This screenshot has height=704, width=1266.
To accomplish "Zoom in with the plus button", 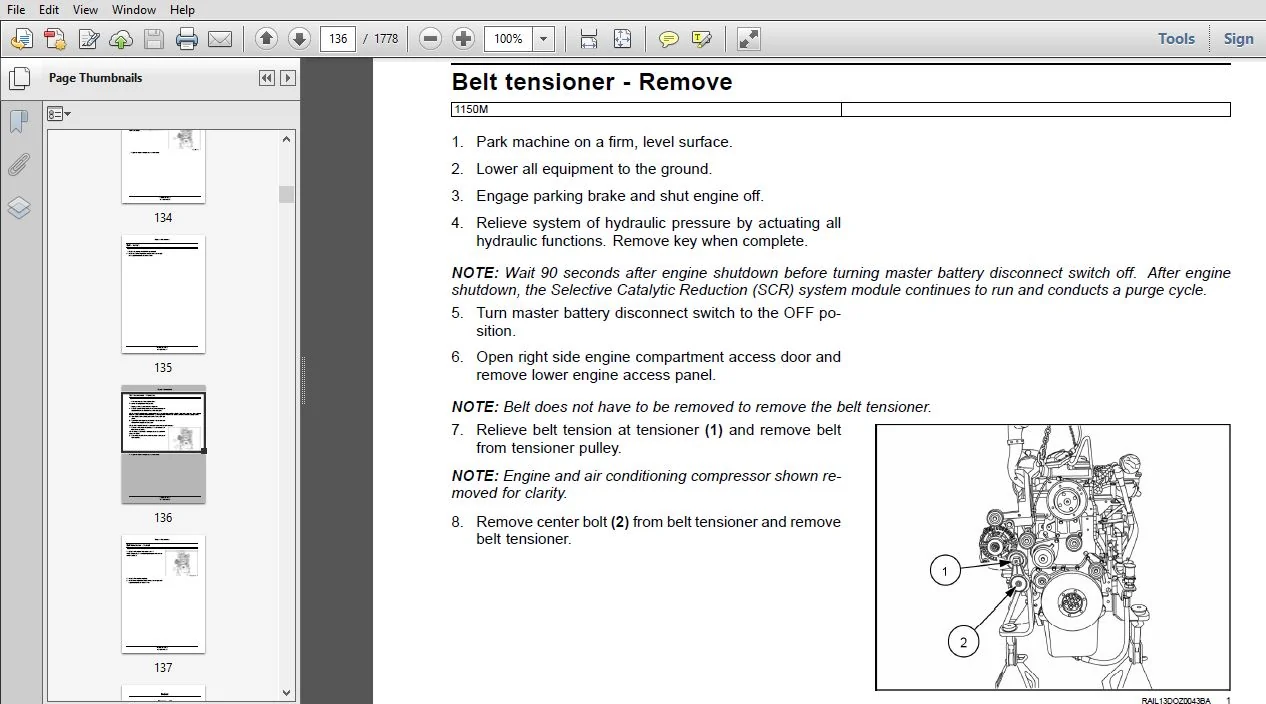I will (x=463, y=39).
